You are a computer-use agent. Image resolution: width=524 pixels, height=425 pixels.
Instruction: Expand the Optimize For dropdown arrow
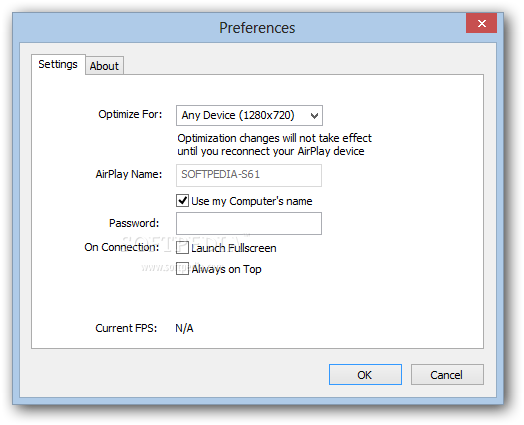point(314,116)
